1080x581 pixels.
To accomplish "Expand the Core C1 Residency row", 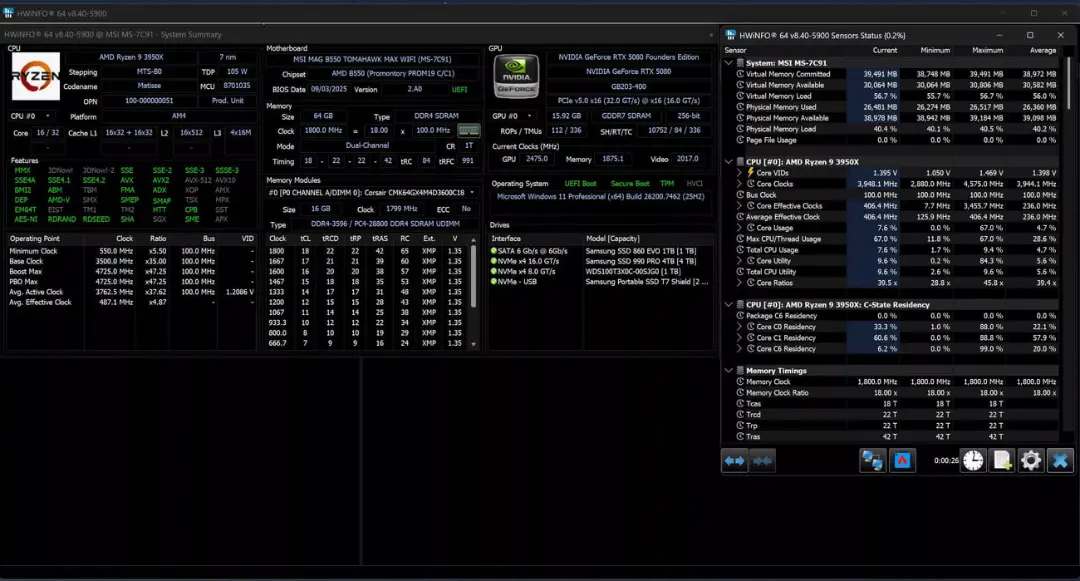I will [740, 338].
